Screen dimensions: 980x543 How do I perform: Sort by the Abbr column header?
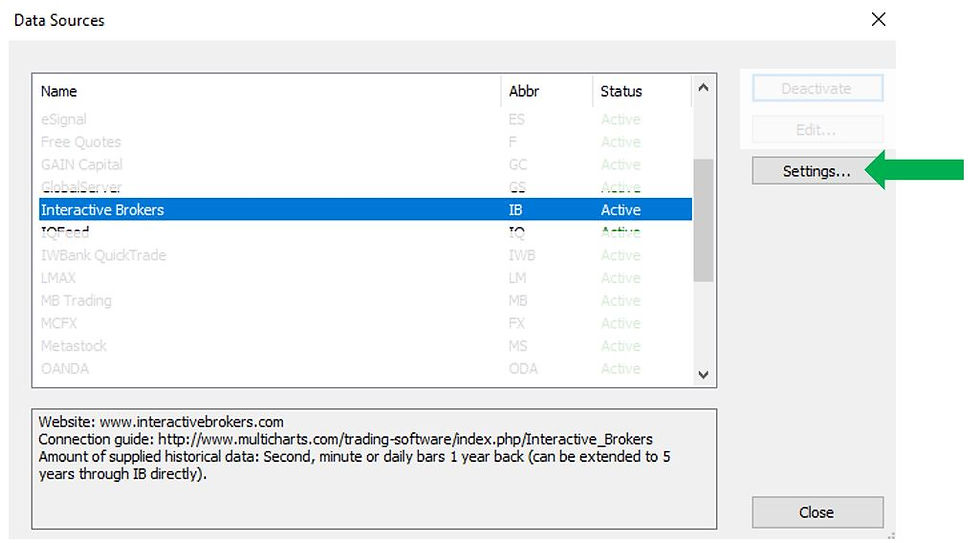546,91
